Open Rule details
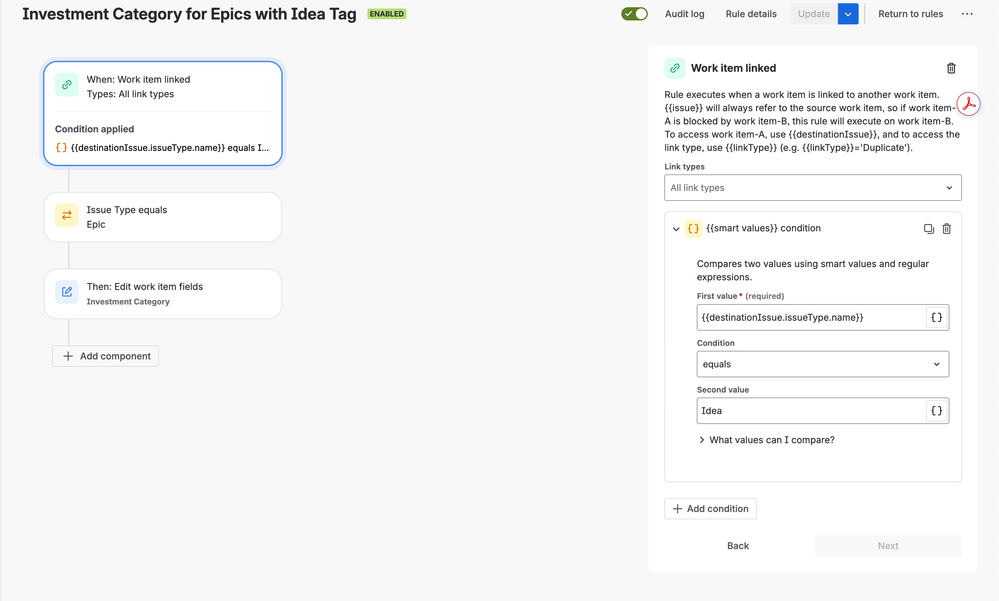This screenshot has height=601, width=999. coord(751,14)
